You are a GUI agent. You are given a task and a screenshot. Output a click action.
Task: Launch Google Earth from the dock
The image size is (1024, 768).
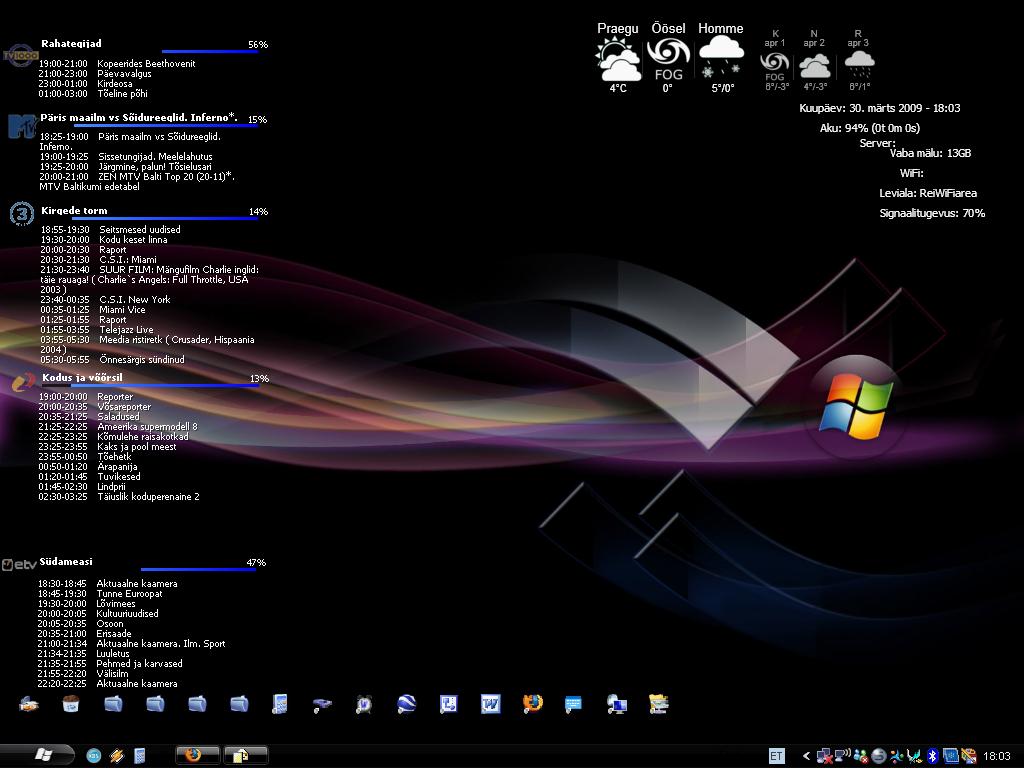click(x=406, y=704)
